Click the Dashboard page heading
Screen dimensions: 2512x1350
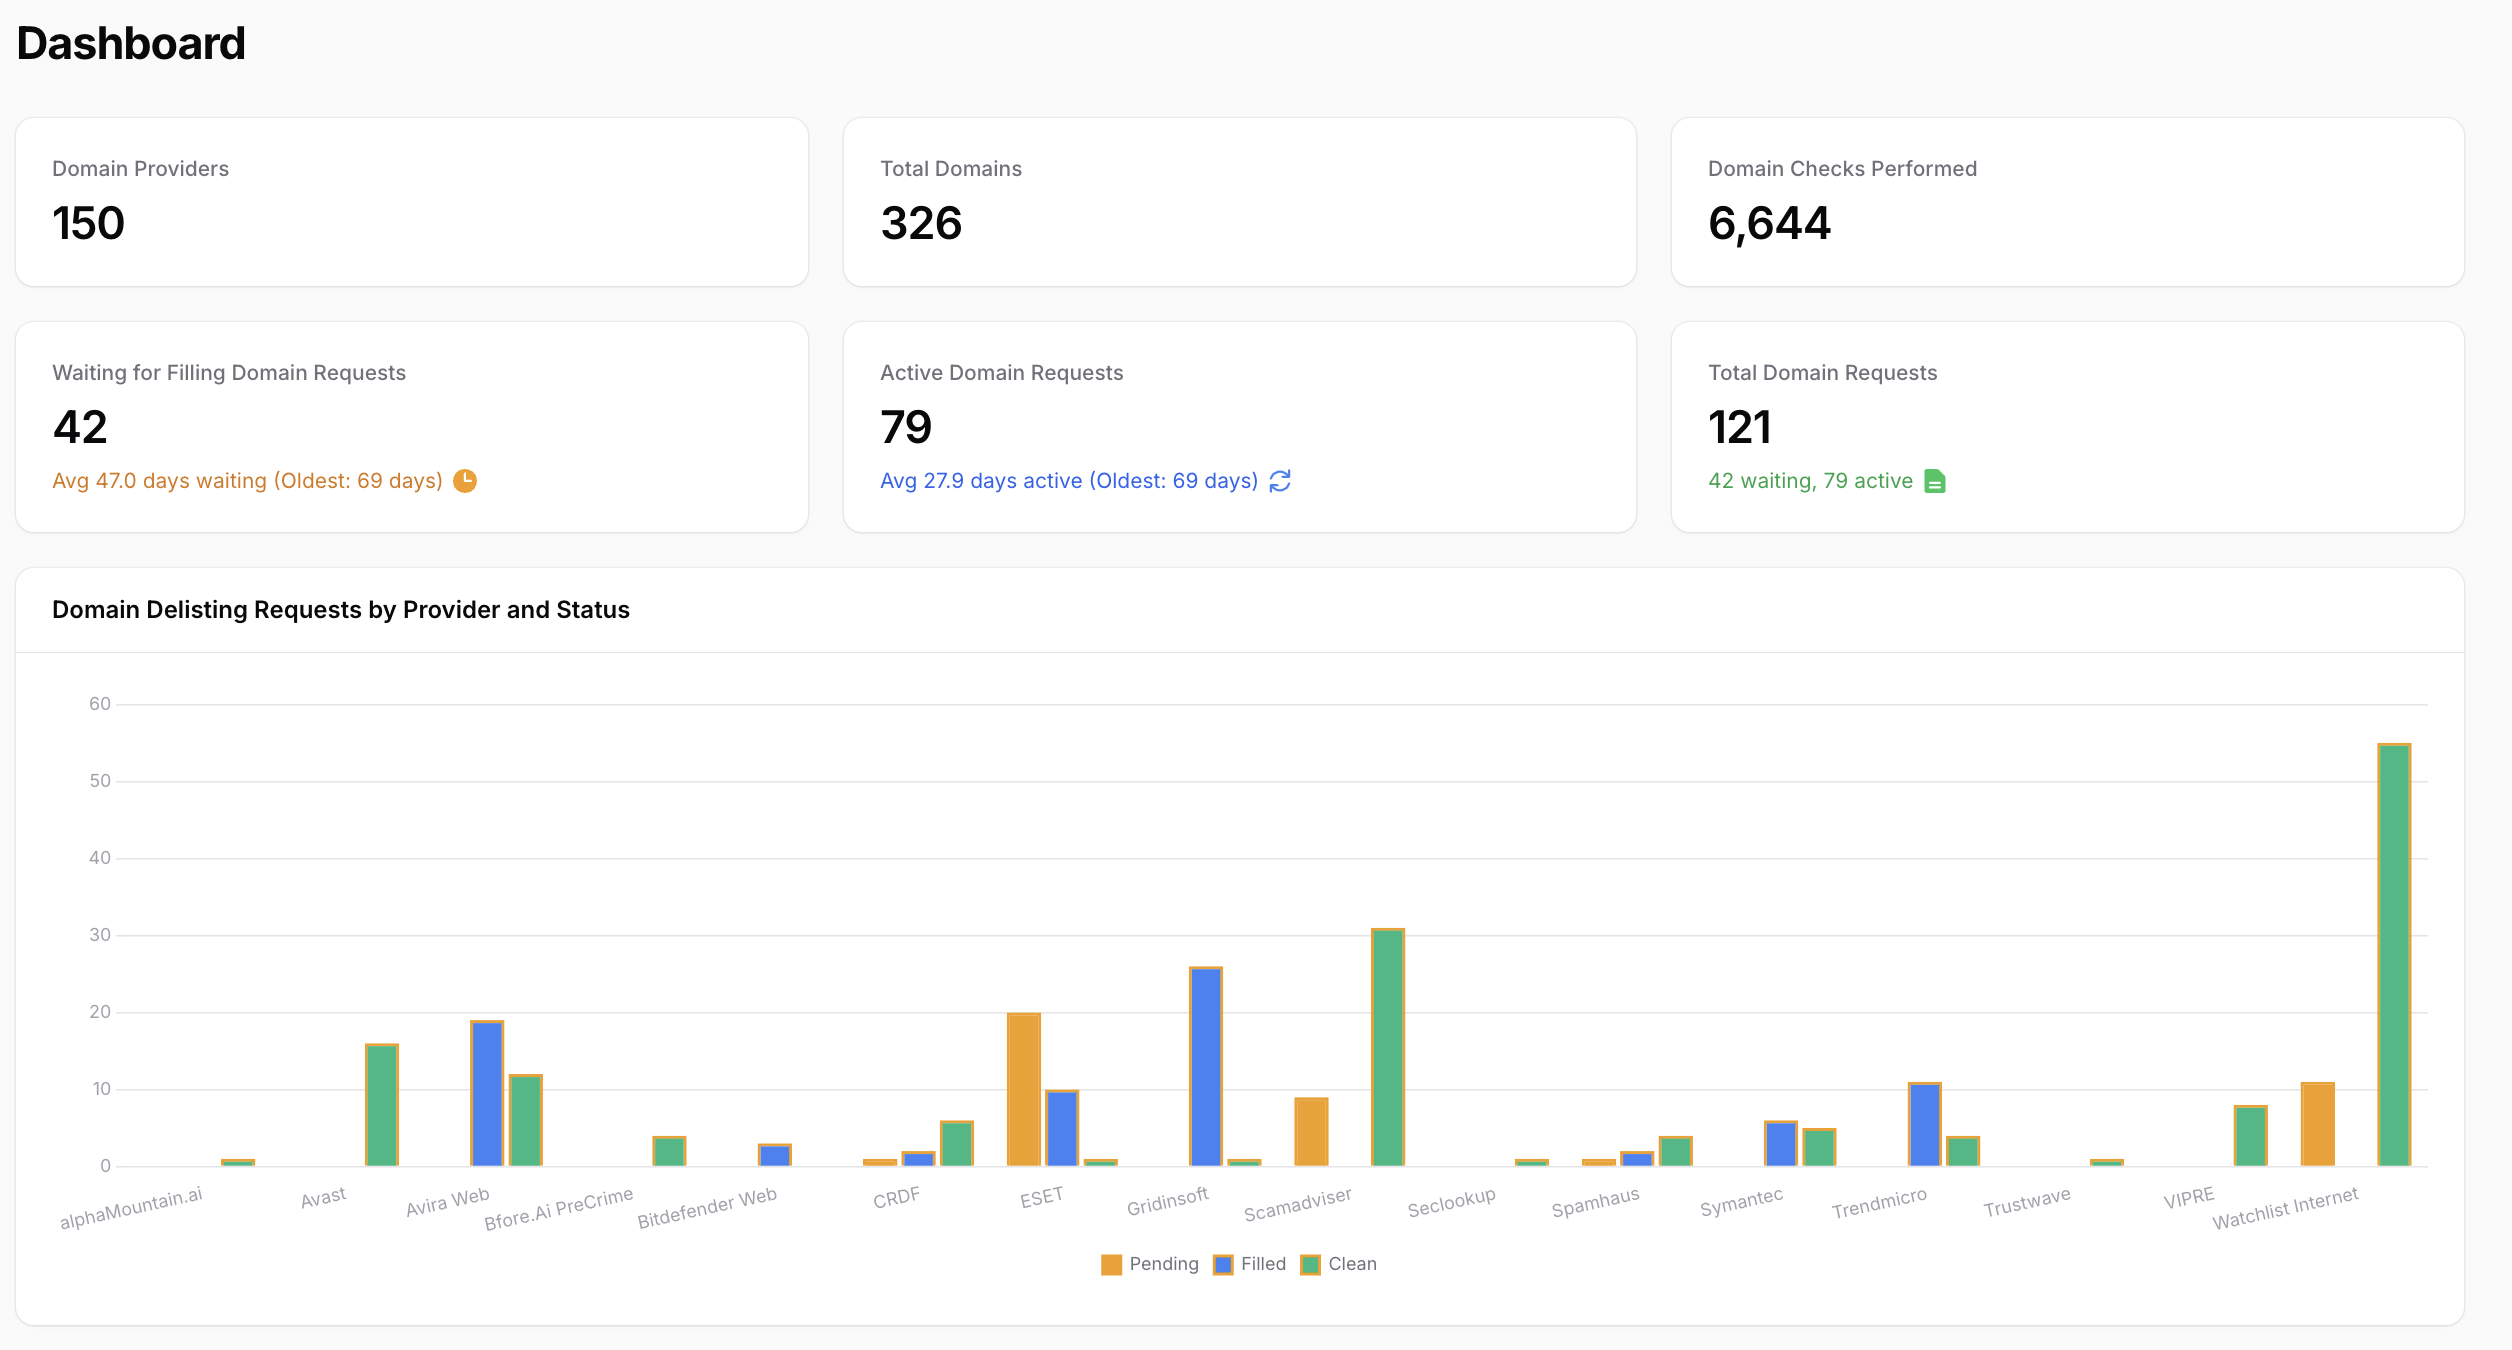(131, 44)
